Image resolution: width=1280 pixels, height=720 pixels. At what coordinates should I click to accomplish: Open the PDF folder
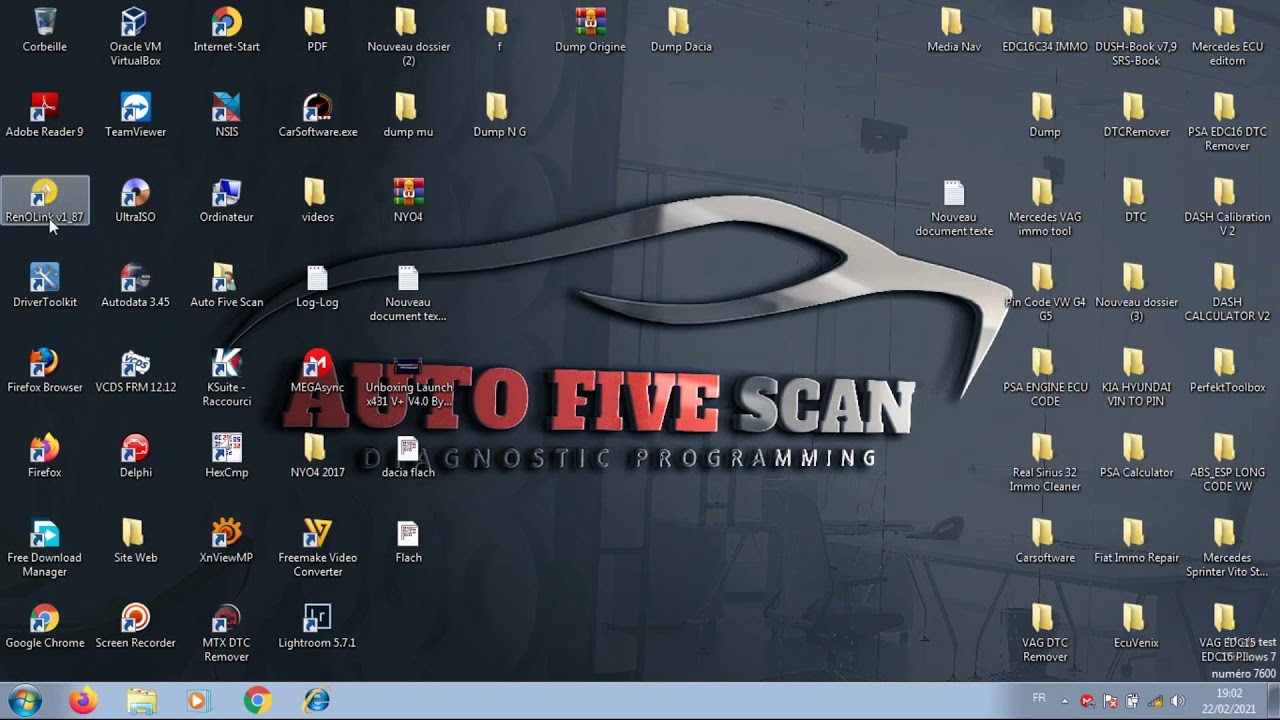[x=317, y=30]
